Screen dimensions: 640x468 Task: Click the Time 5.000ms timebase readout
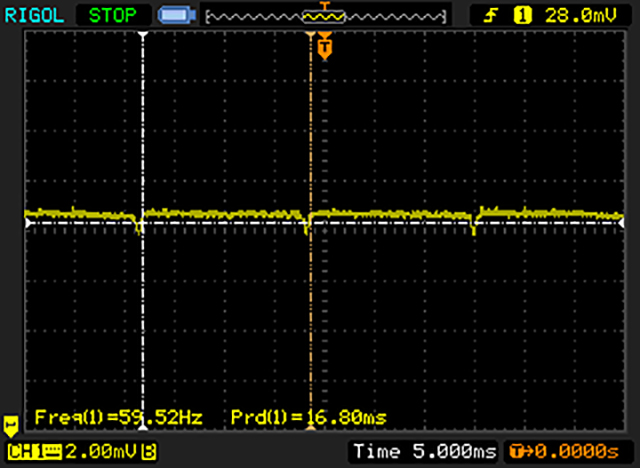point(425,451)
